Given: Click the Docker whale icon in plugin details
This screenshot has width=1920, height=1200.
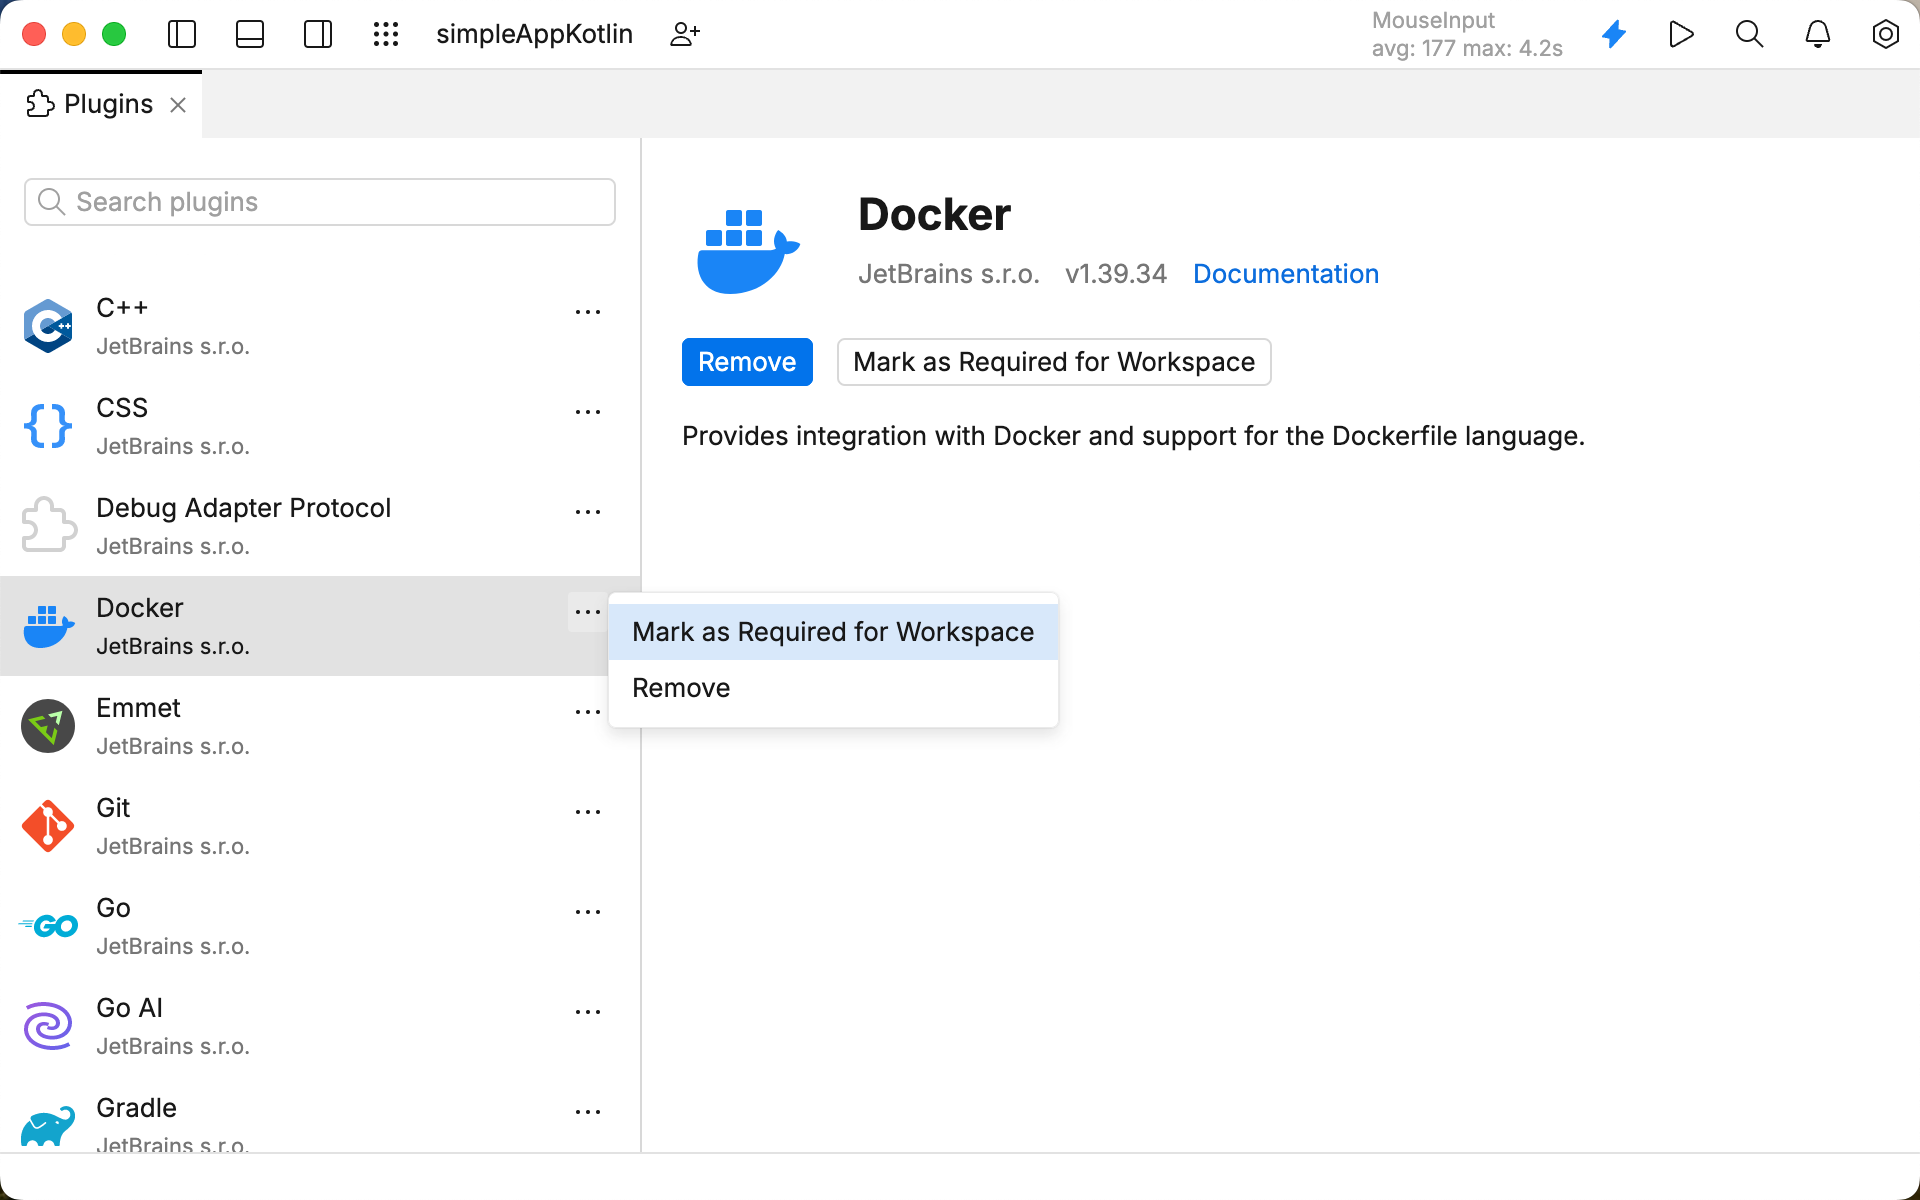Looking at the screenshot, I should 747,249.
